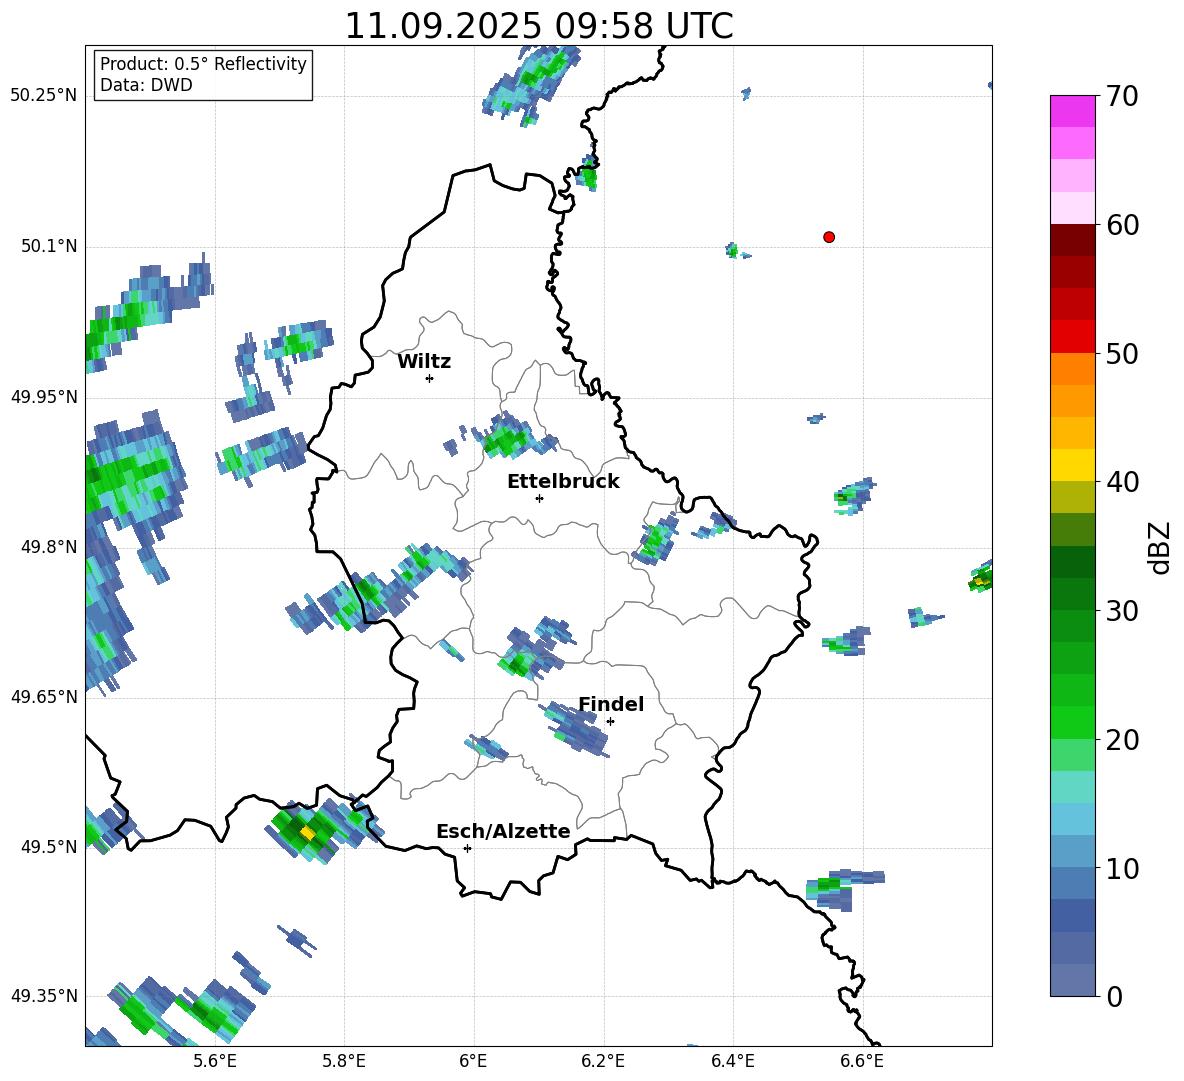Click the 30 colorbar tick label
1184x1081 pixels.
1122,611
